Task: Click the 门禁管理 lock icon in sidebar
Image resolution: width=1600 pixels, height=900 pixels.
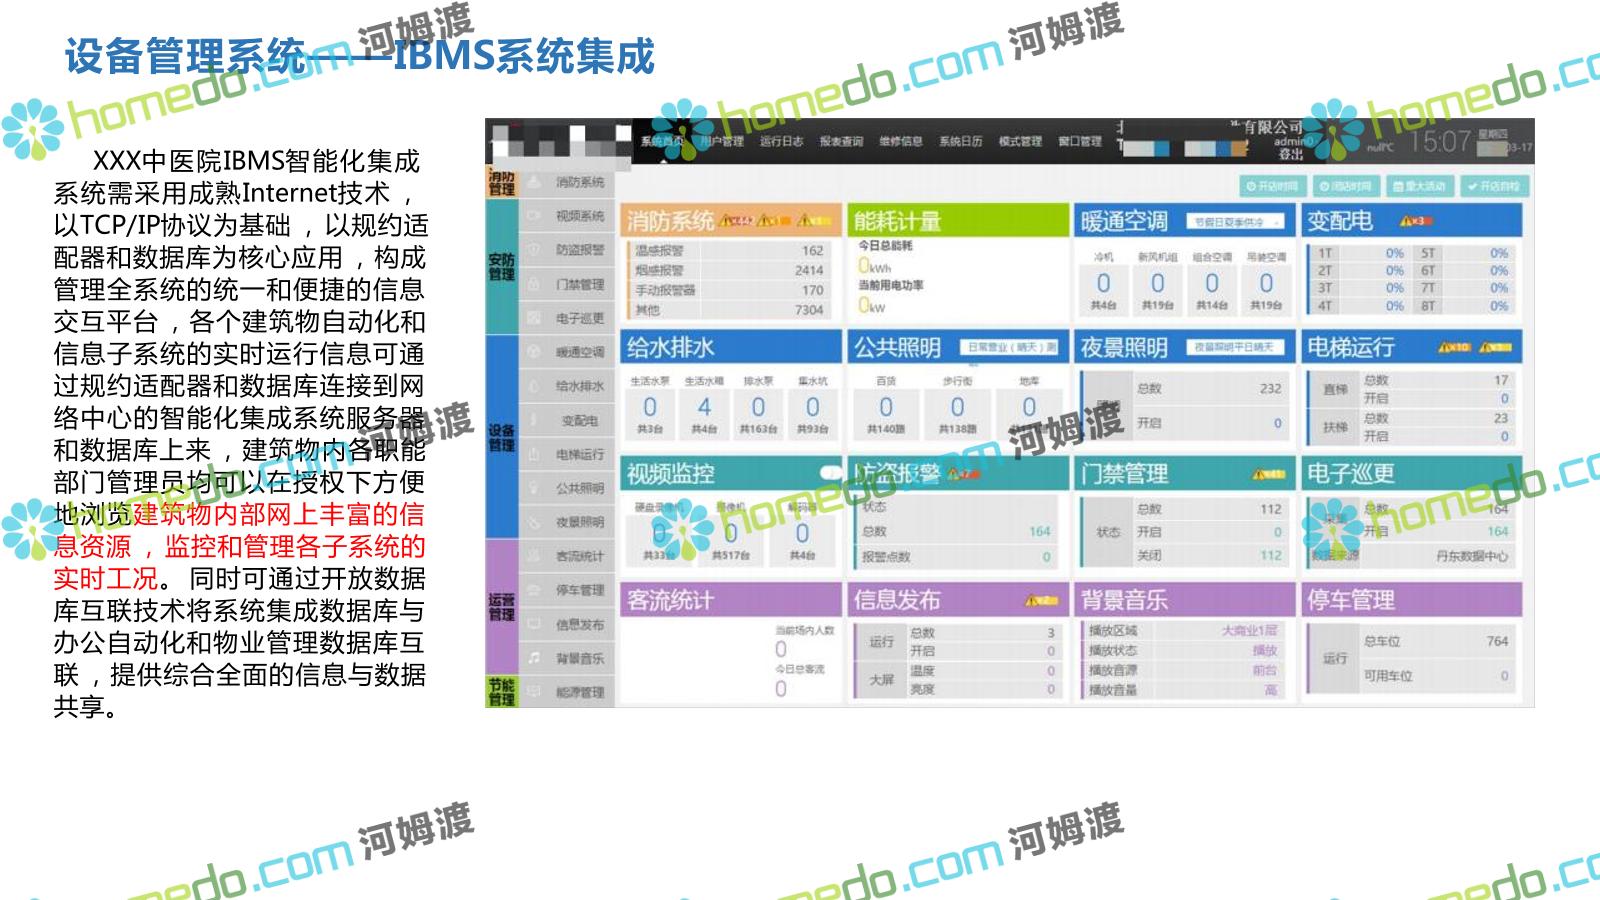Action: (534, 284)
